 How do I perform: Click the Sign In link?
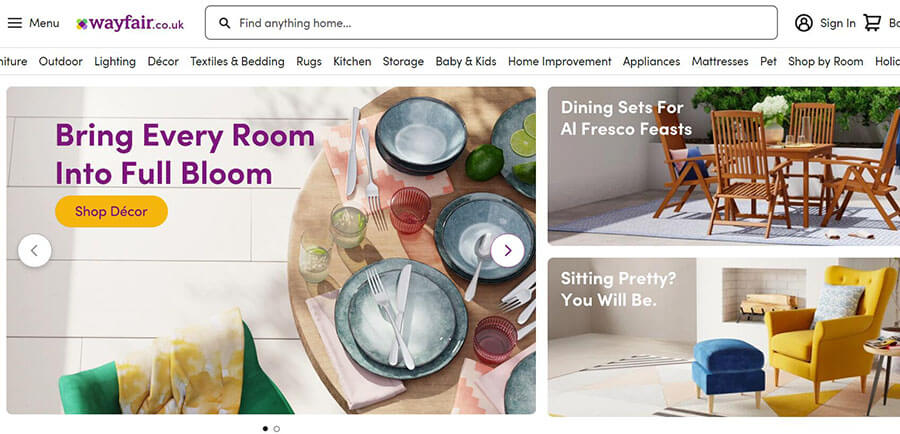tap(837, 23)
